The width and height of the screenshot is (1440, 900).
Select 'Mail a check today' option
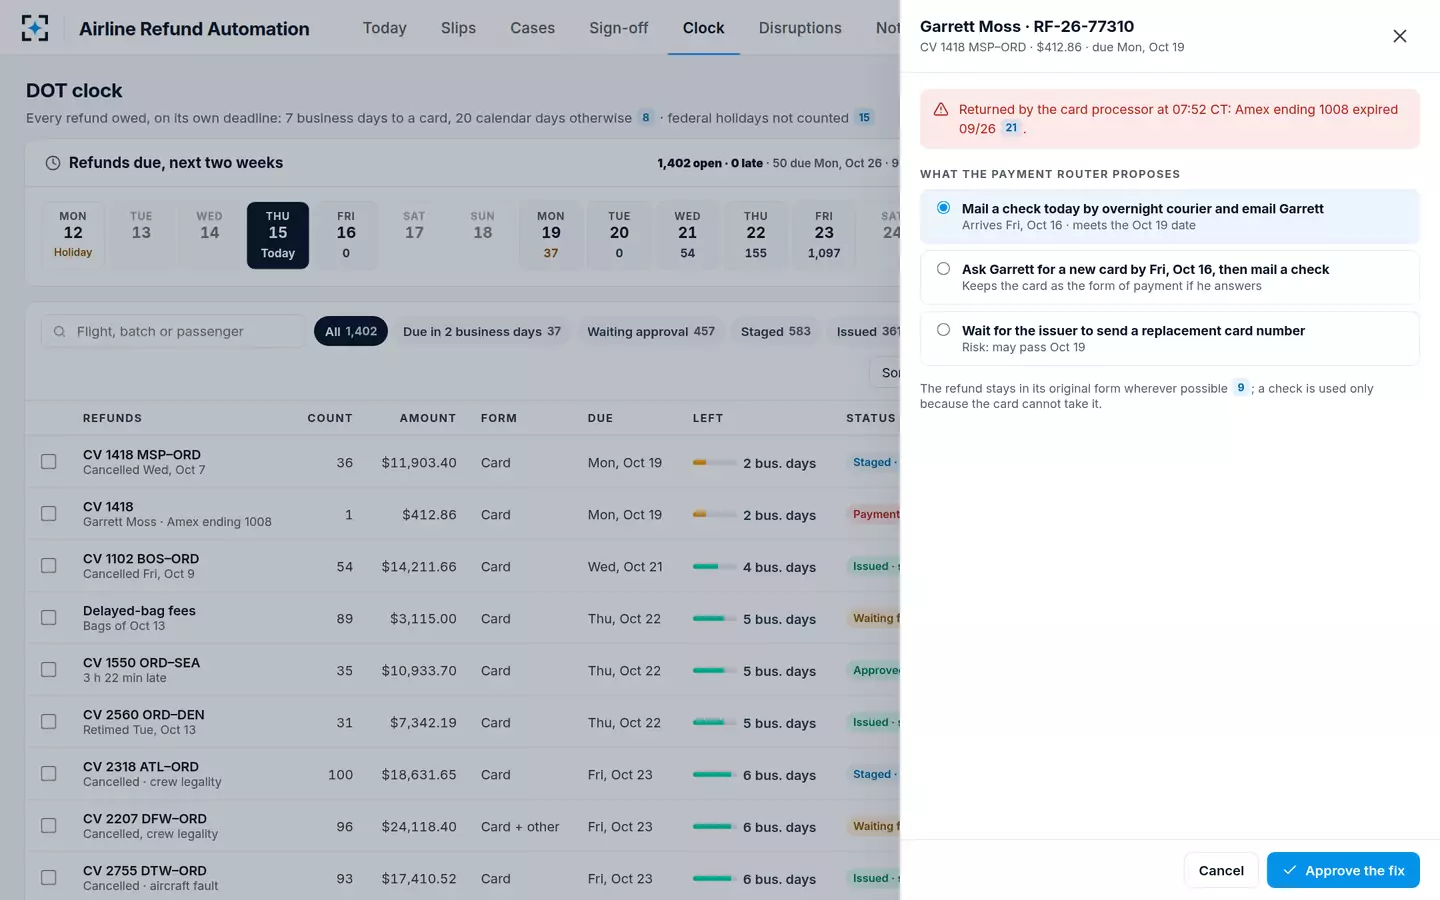pos(1169,216)
